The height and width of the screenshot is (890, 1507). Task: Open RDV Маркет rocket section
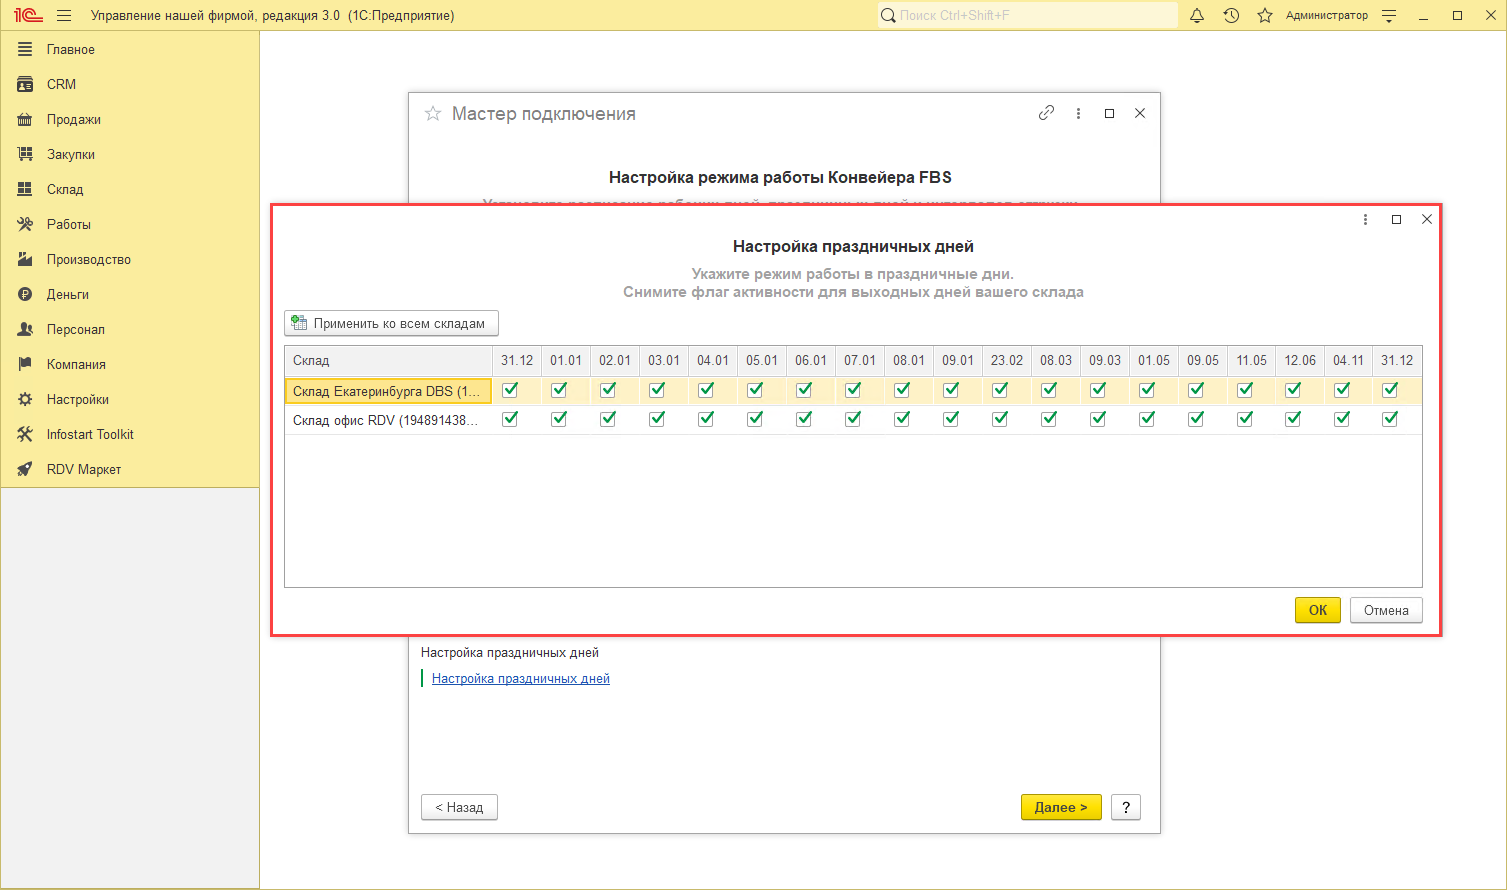tap(83, 469)
